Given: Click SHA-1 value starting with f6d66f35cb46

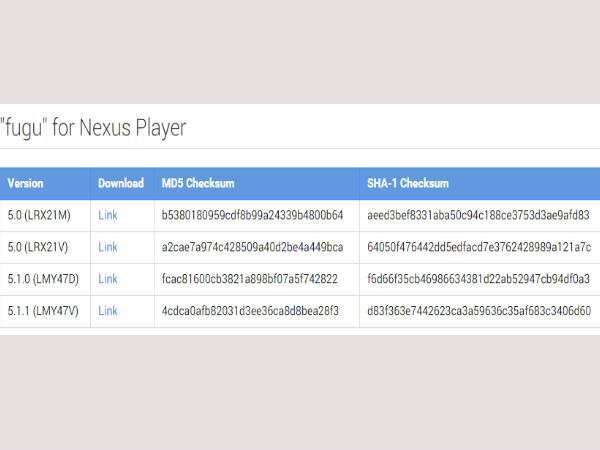Looking at the screenshot, I should click(478, 279).
